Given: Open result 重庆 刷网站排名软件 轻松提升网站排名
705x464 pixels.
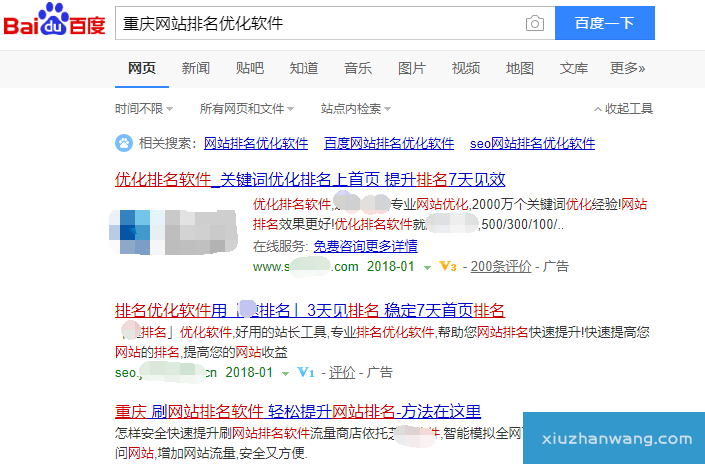Looking at the screenshot, I should [298, 411].
